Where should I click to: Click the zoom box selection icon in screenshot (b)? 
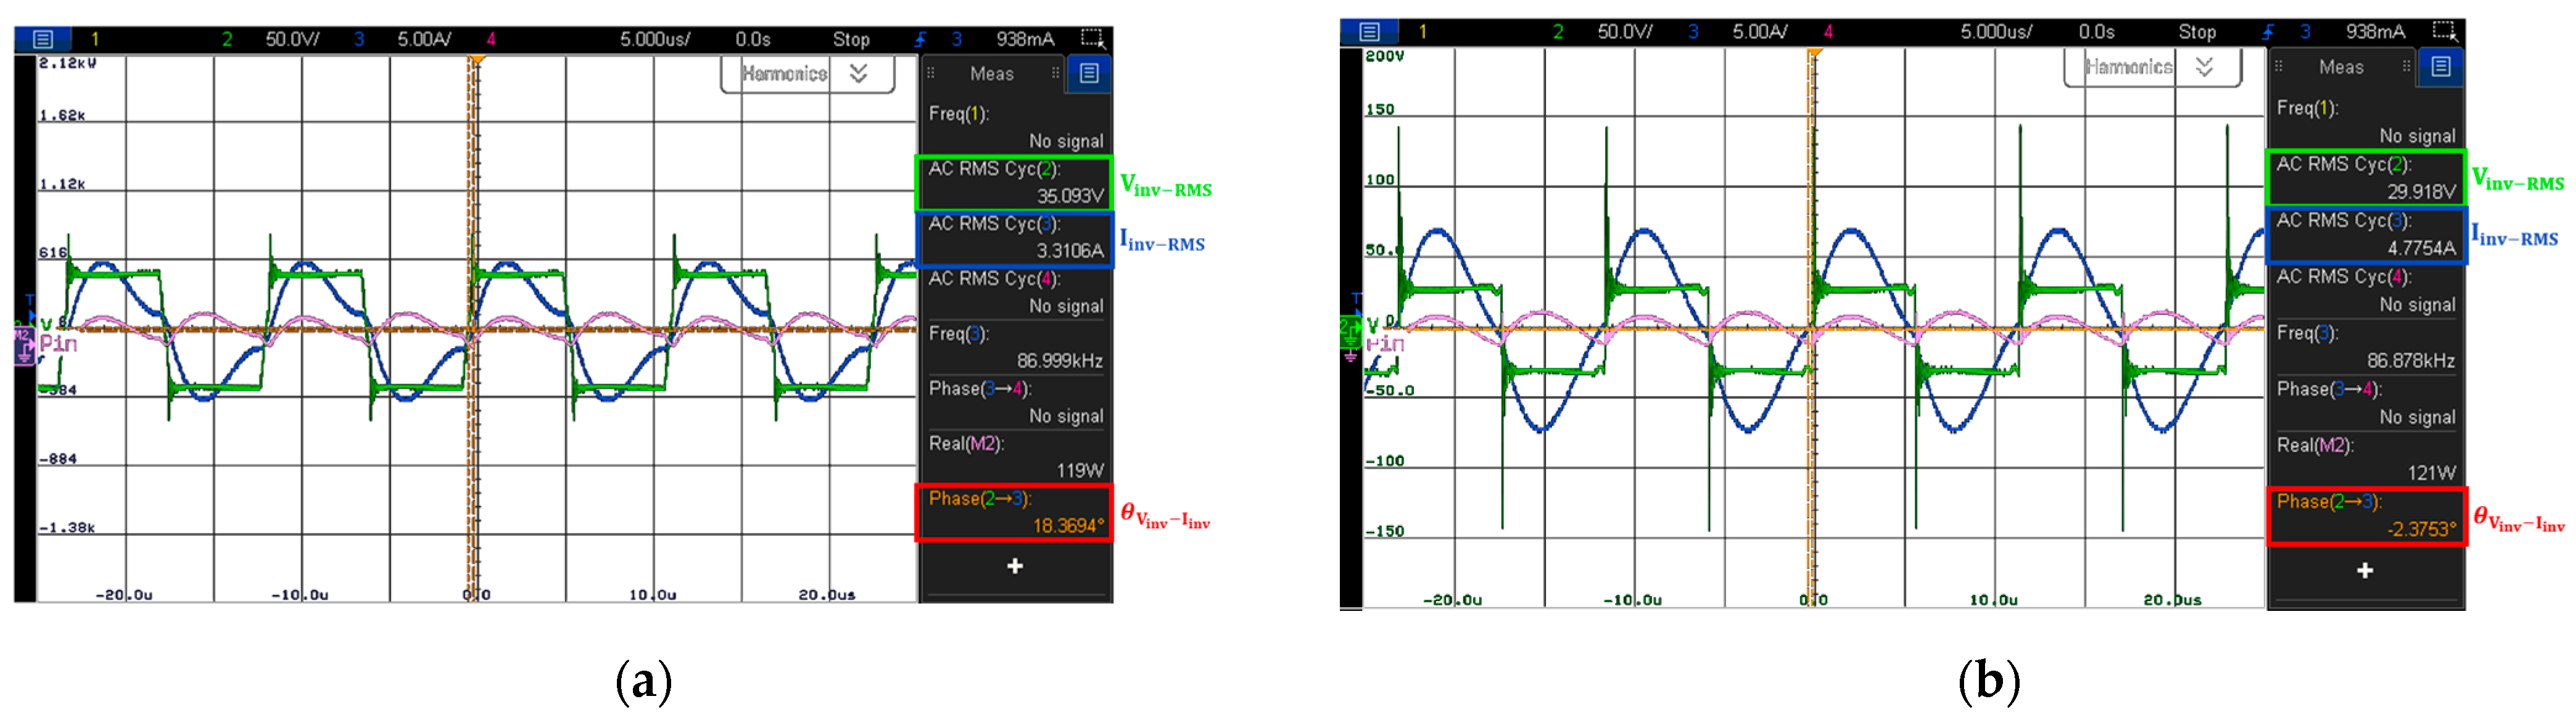click(x=2443, y=31)
